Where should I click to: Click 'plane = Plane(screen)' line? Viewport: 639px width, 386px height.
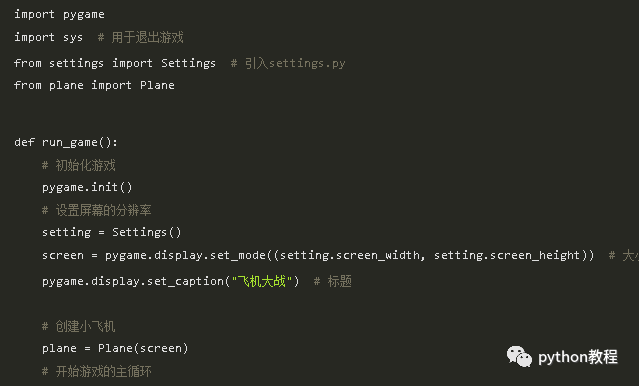(x=115, y=349)
